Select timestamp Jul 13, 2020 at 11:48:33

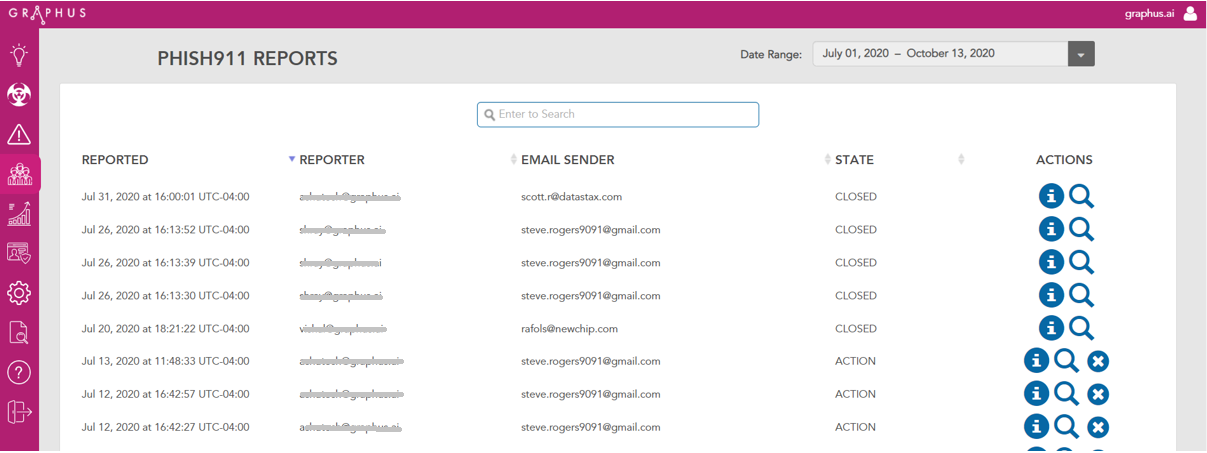[166, 362]
